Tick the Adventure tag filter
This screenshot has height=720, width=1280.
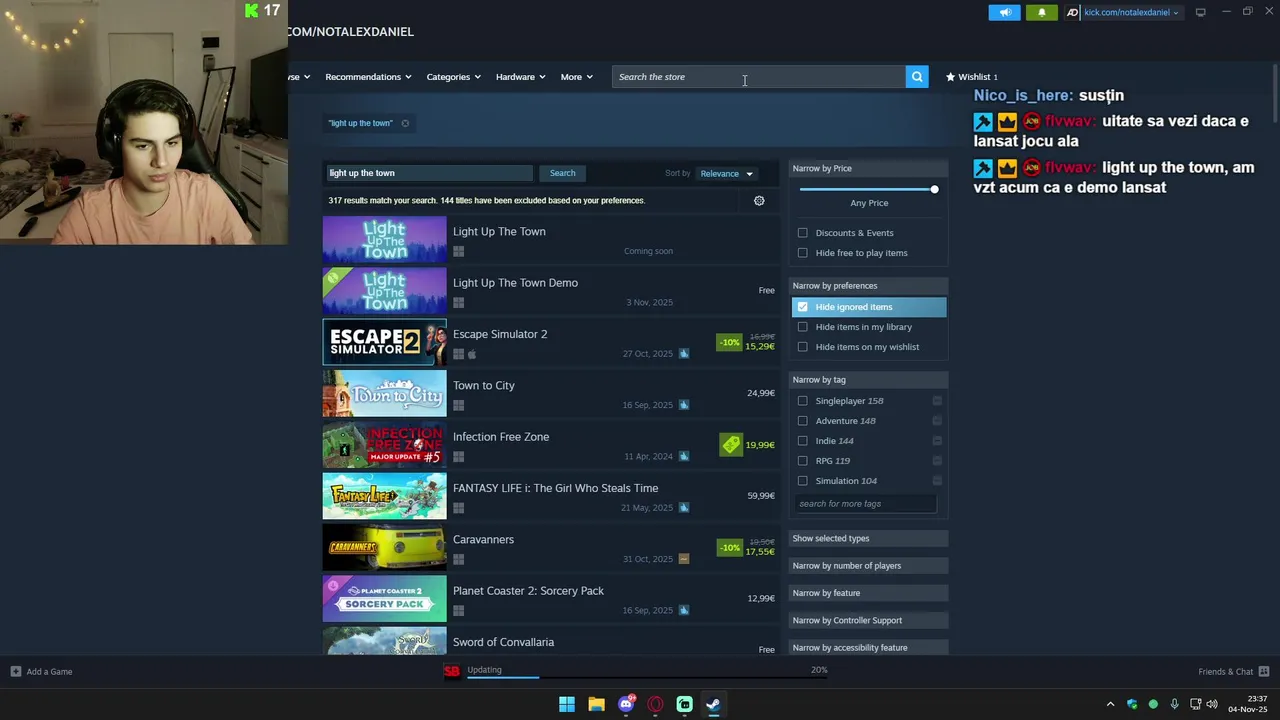tap(802, 421)
